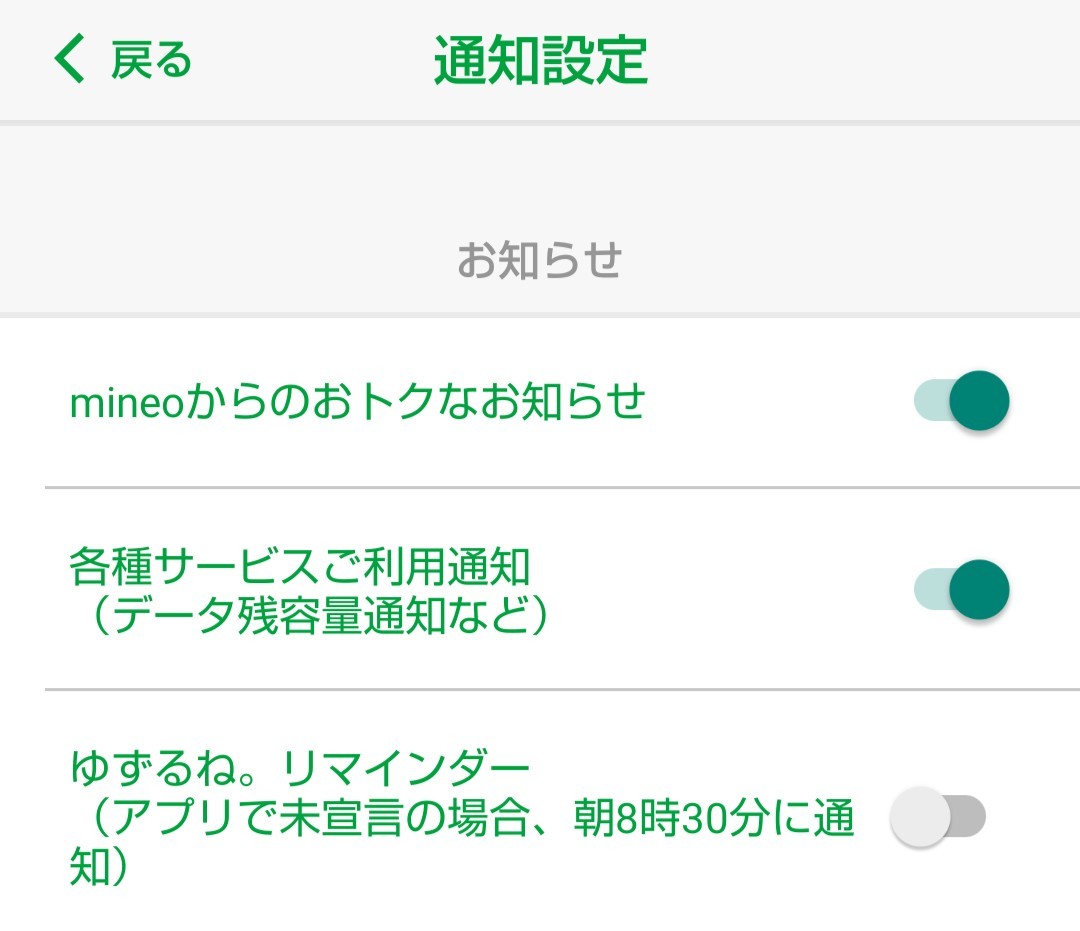Tap the green back chevron icon

pyautogui.click(x=70, y=59)
